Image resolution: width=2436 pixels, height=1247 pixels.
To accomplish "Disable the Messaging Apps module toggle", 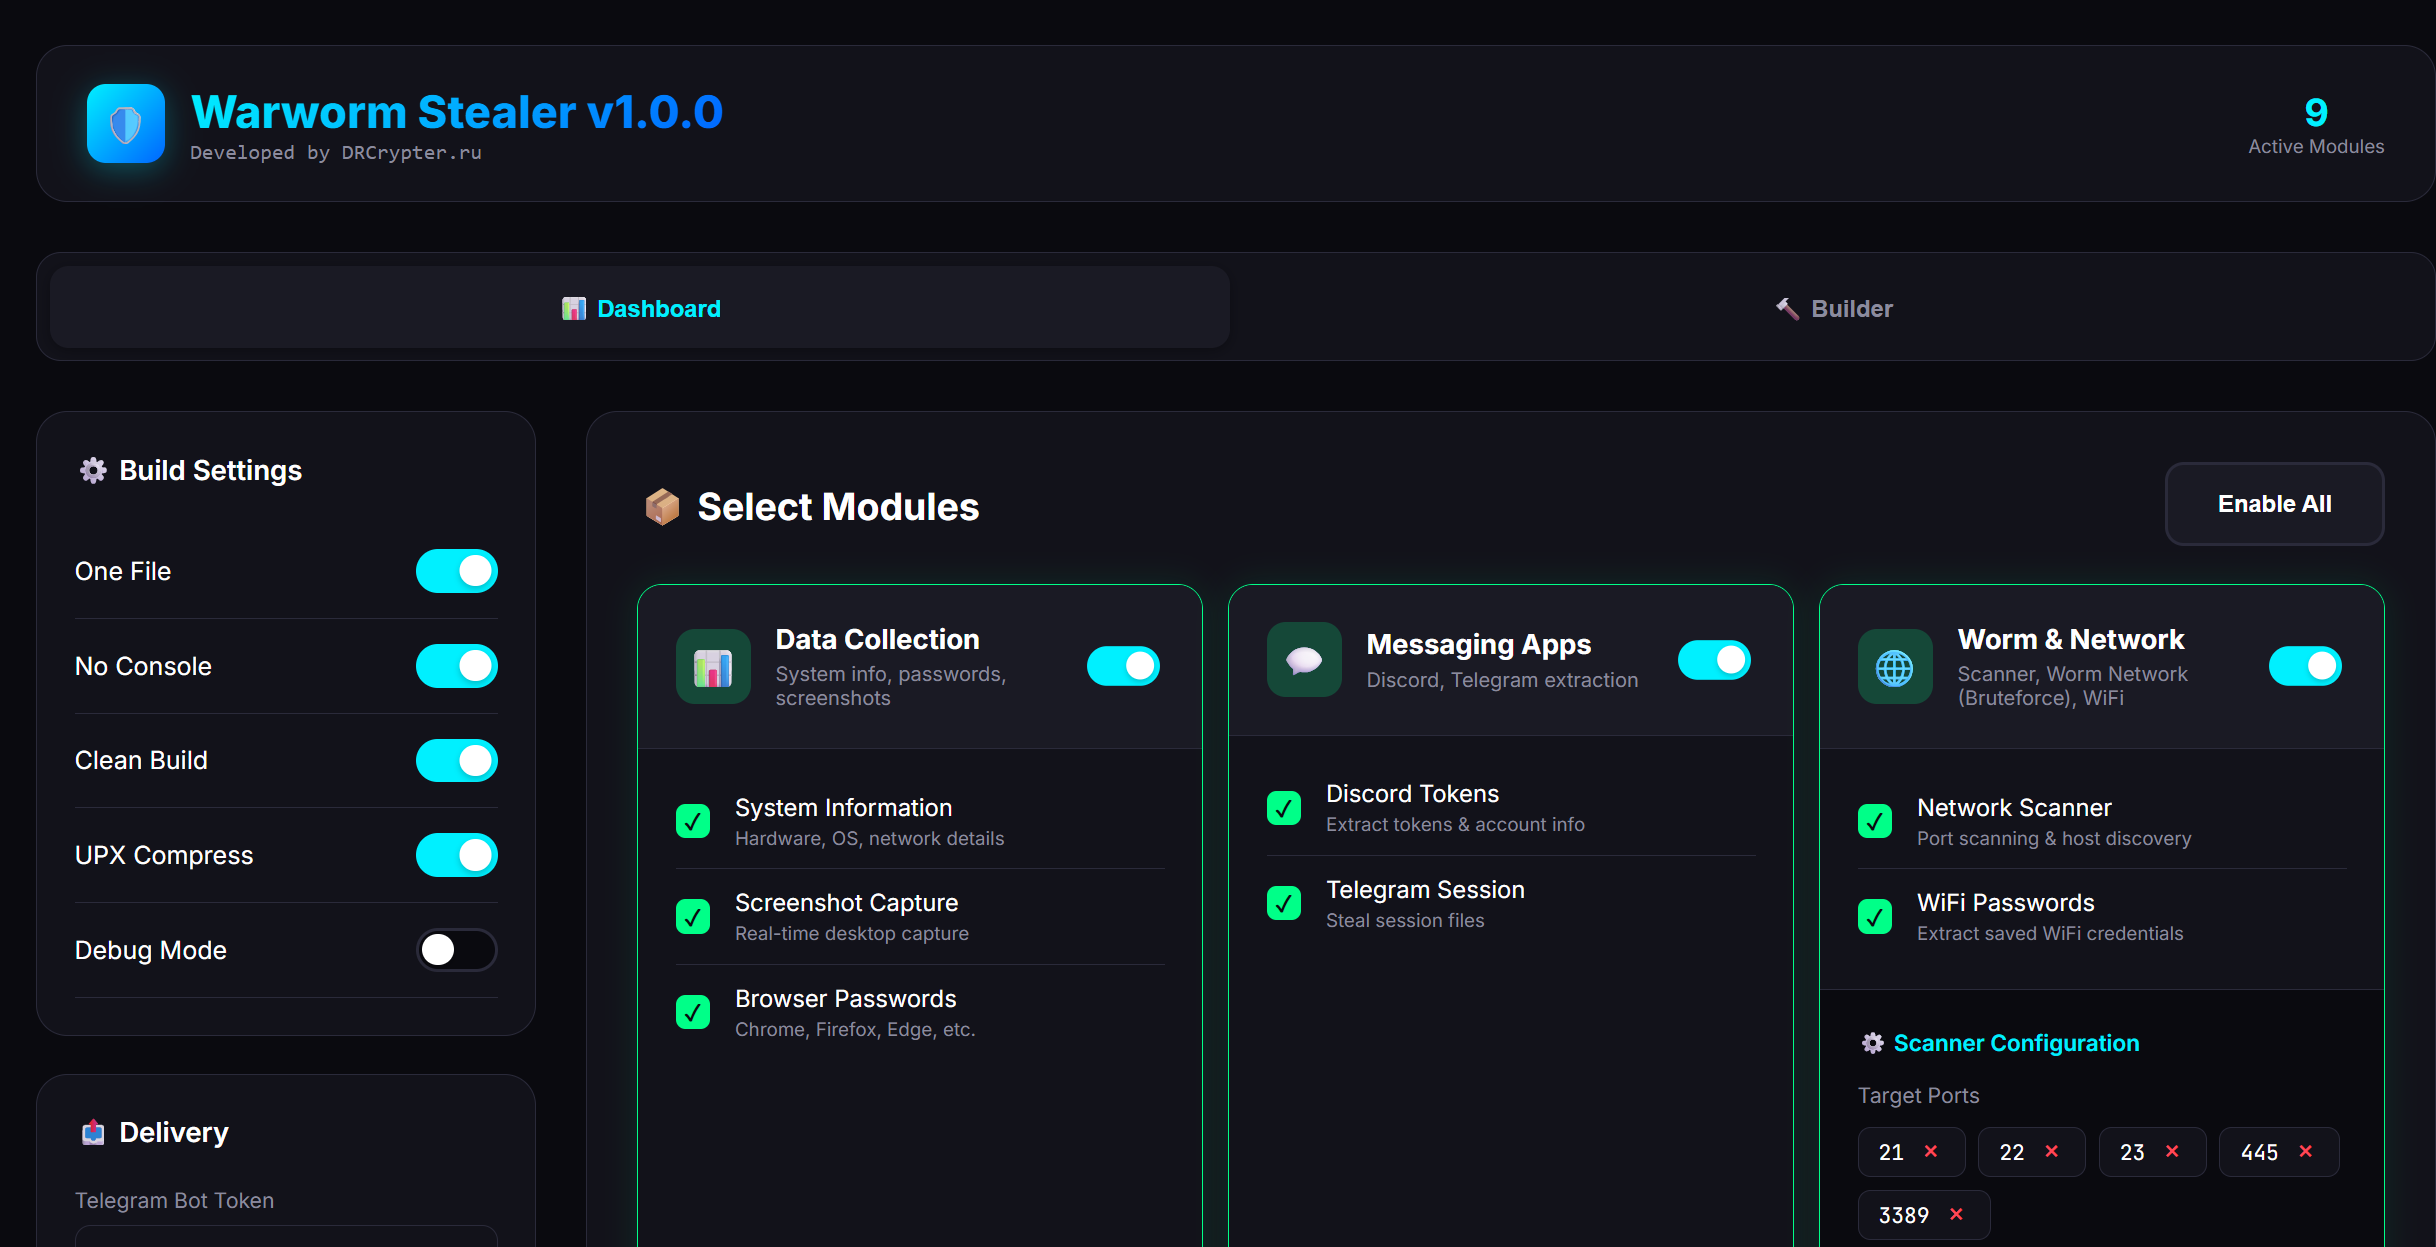I will [1713, 660].
